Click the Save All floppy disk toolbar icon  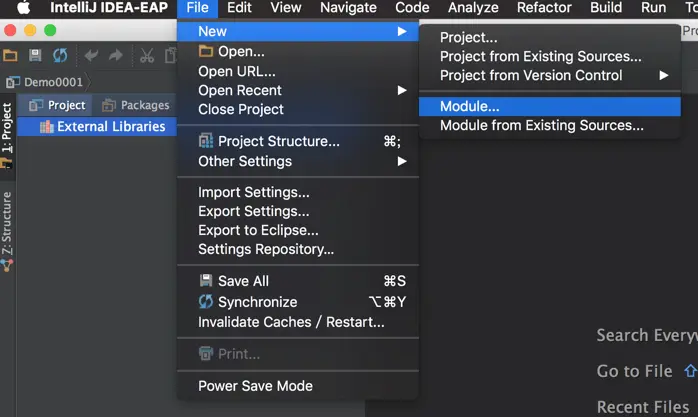click(35, 55)
